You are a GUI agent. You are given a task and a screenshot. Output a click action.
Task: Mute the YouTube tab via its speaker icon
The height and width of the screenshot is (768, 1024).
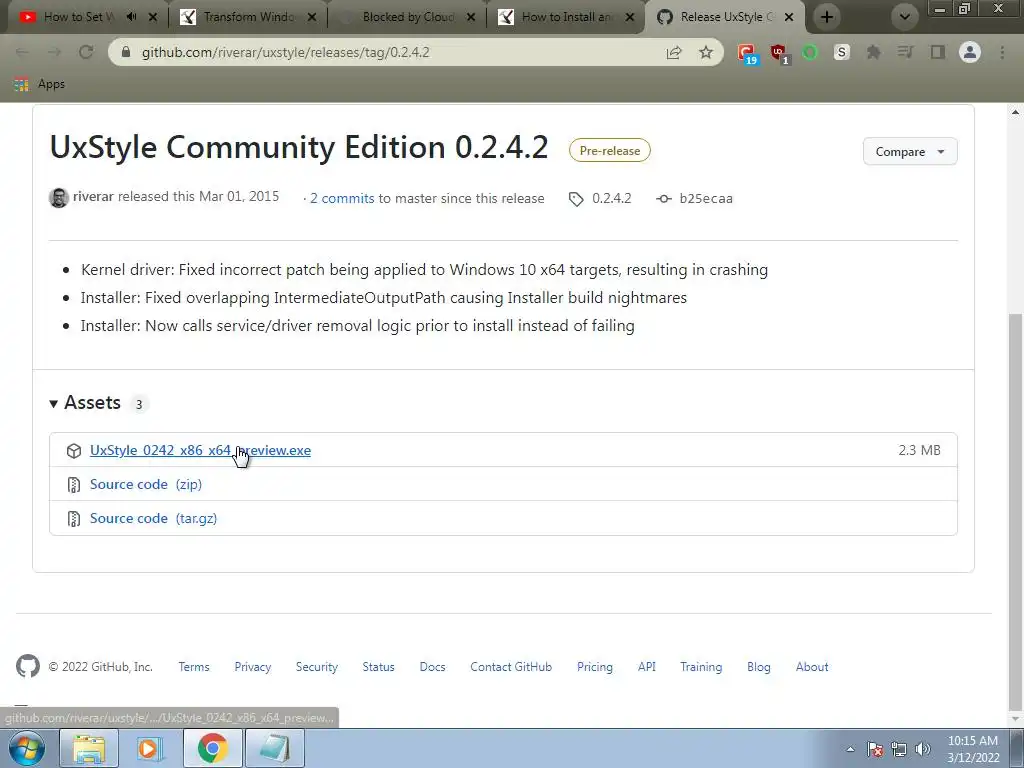[131, 17]
